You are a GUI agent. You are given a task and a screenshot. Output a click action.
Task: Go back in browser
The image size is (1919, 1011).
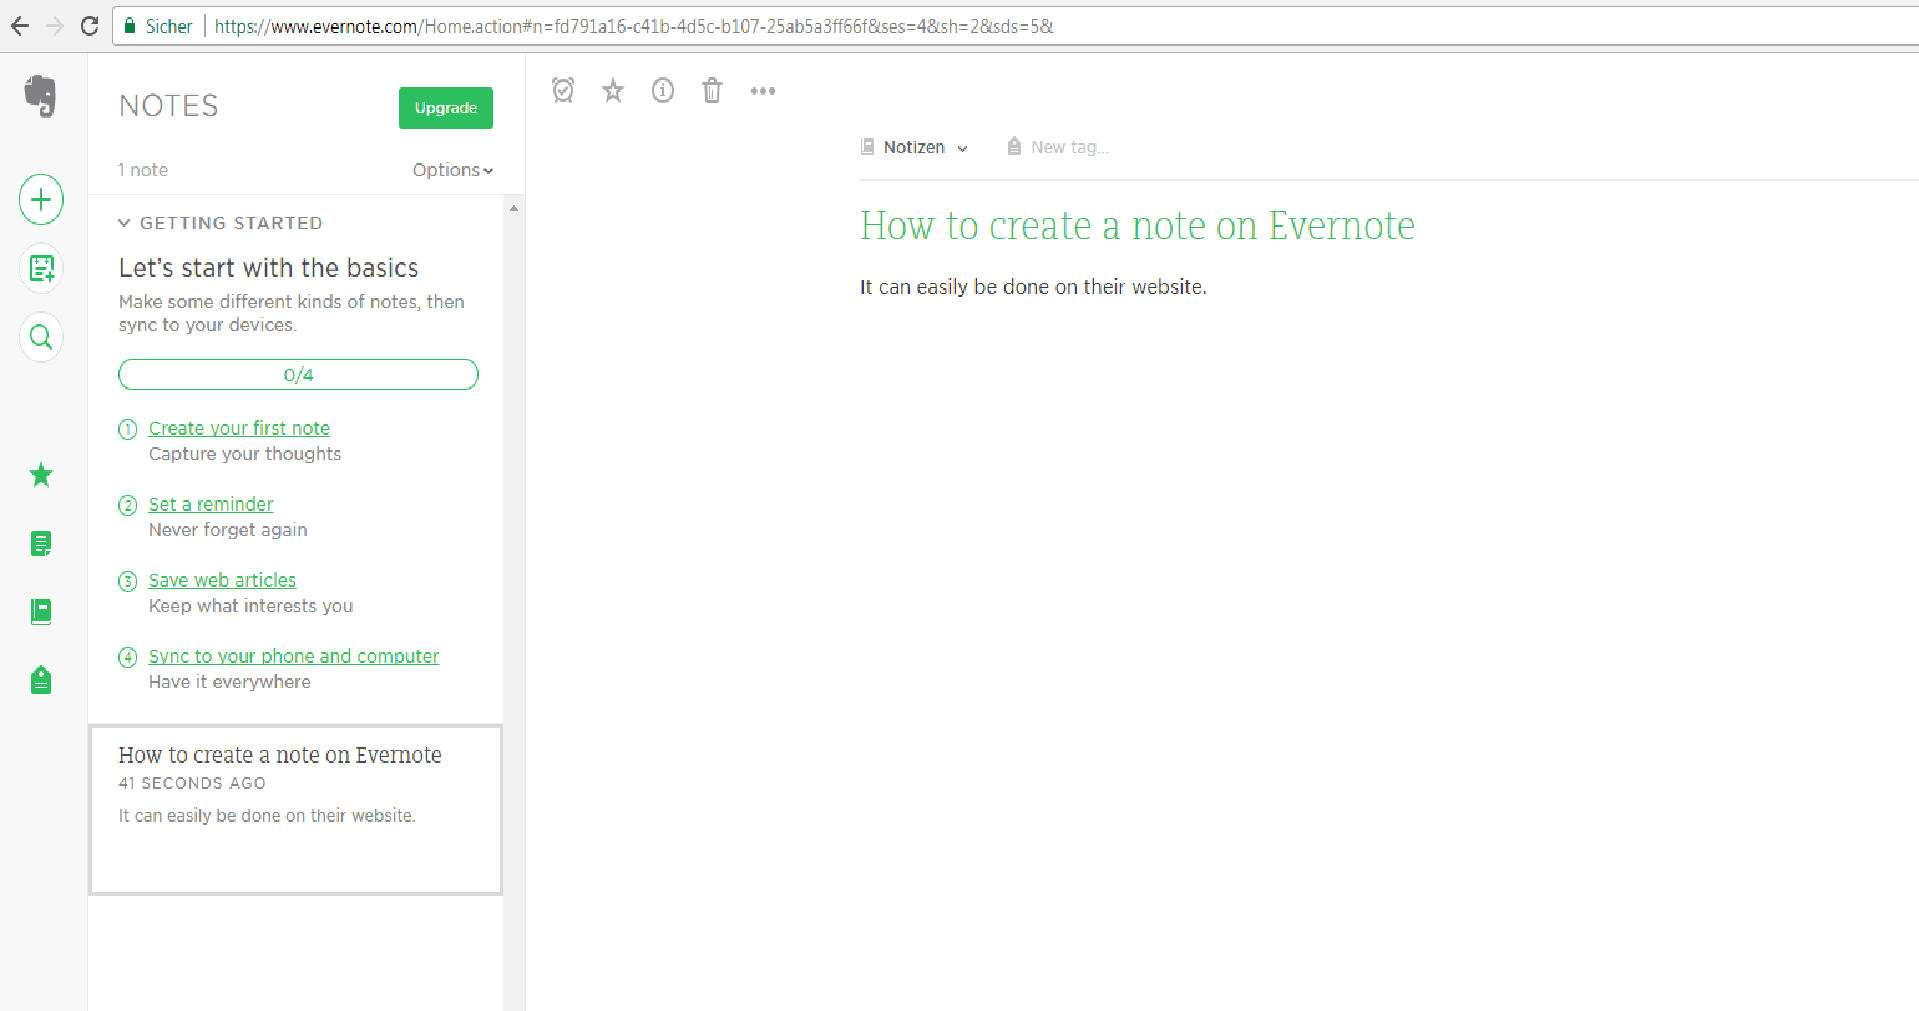coord(20,26)
